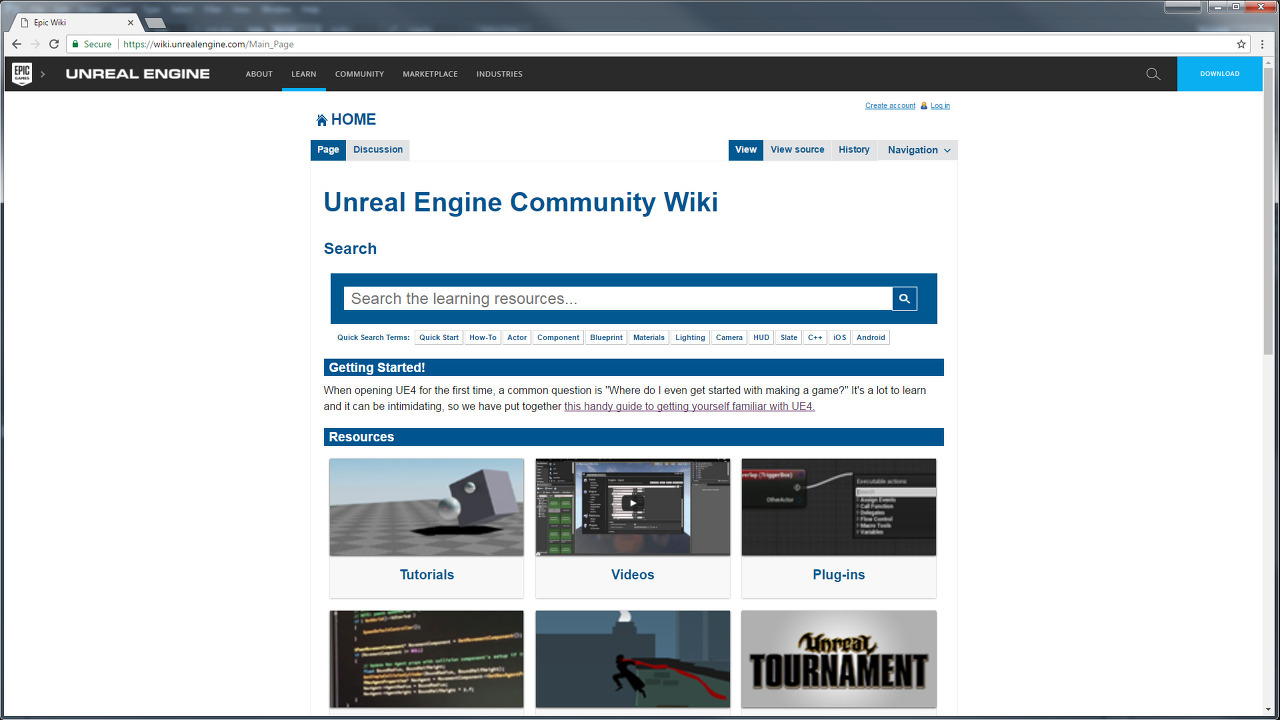The height and width of the screenshot is (720, 1280).
Task: Click the browser back arrow
Action: point(16,44)
